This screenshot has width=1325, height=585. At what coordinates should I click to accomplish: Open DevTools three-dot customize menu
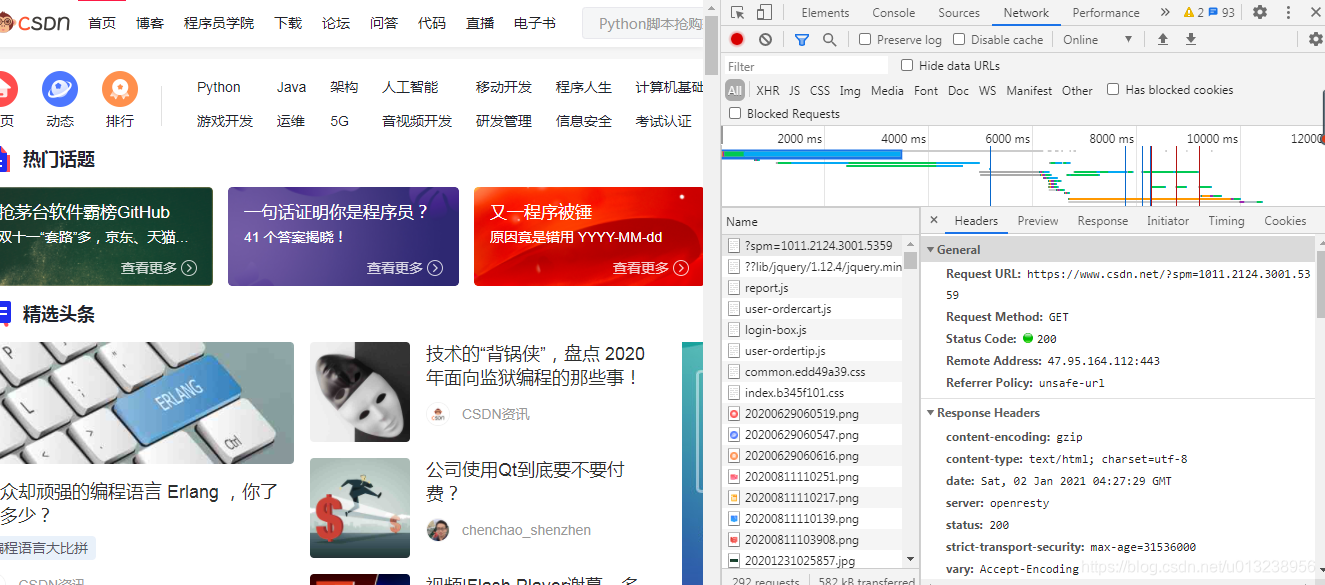pyautogui.click(x=1287, y=12)
